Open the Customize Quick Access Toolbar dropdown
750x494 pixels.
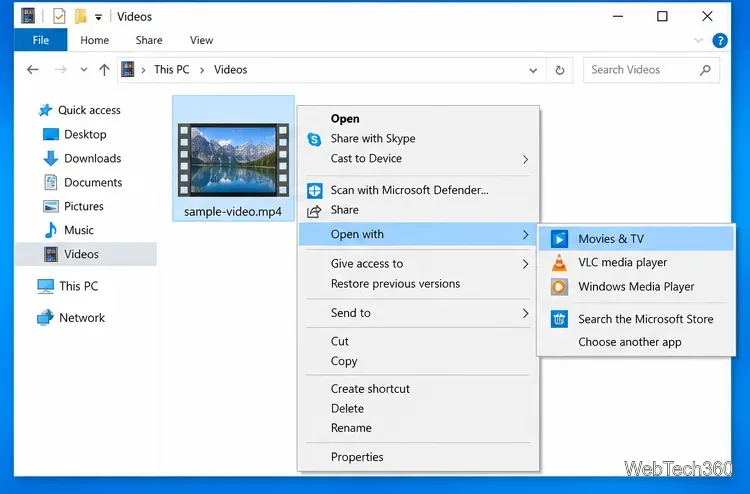pos(99,17)
